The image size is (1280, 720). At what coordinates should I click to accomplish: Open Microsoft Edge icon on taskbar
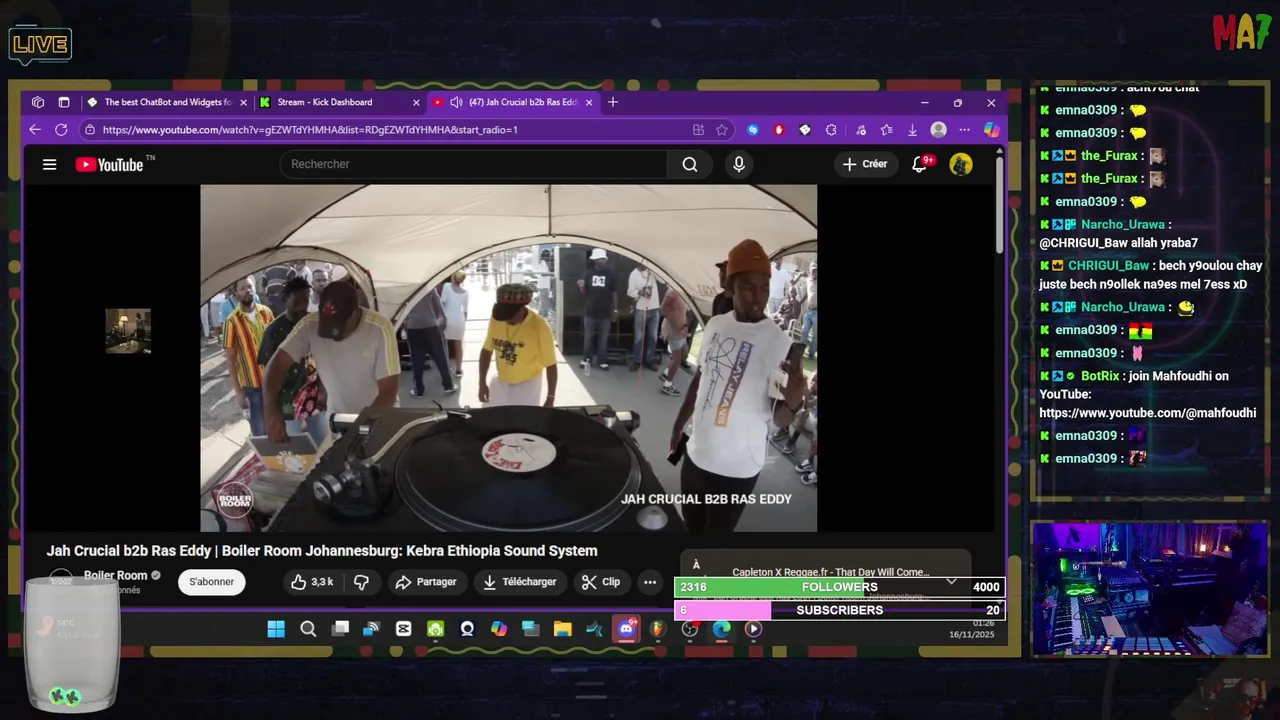pos(721,629)
